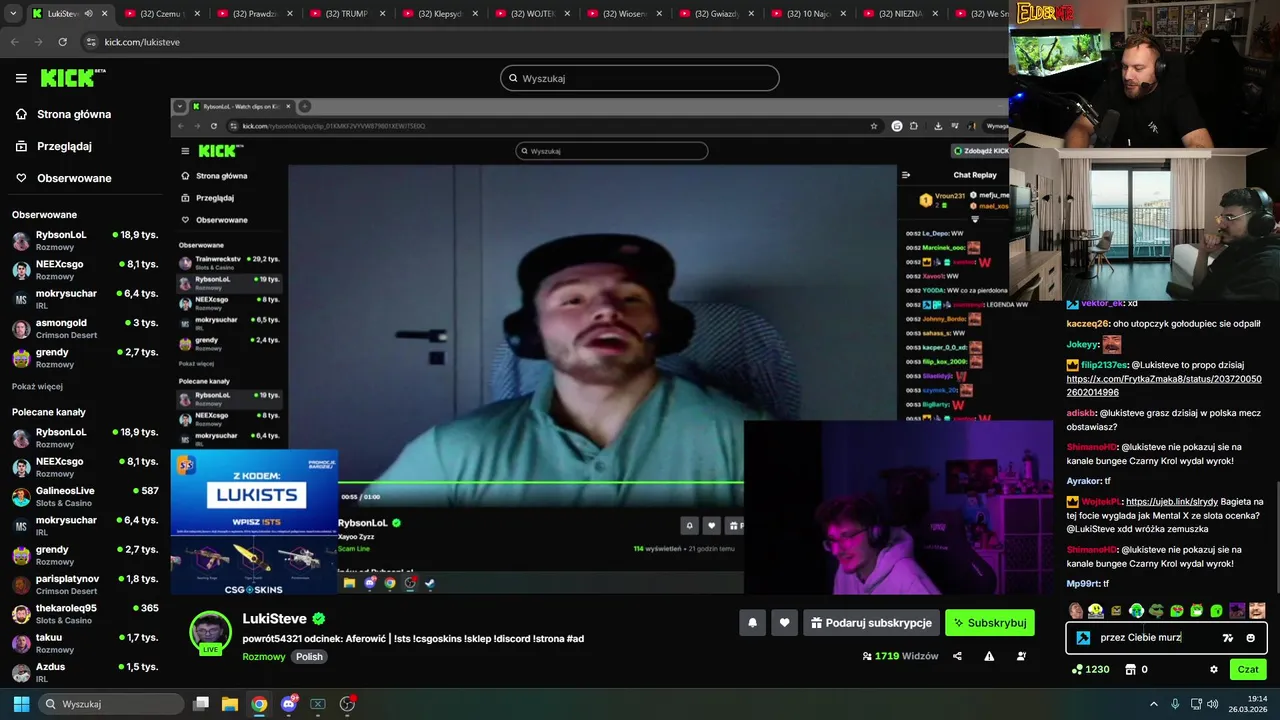Click Podaruj subskrypcje gift button
The height and width of the screenshot is (720, 1280).
(x=871, y=623)
